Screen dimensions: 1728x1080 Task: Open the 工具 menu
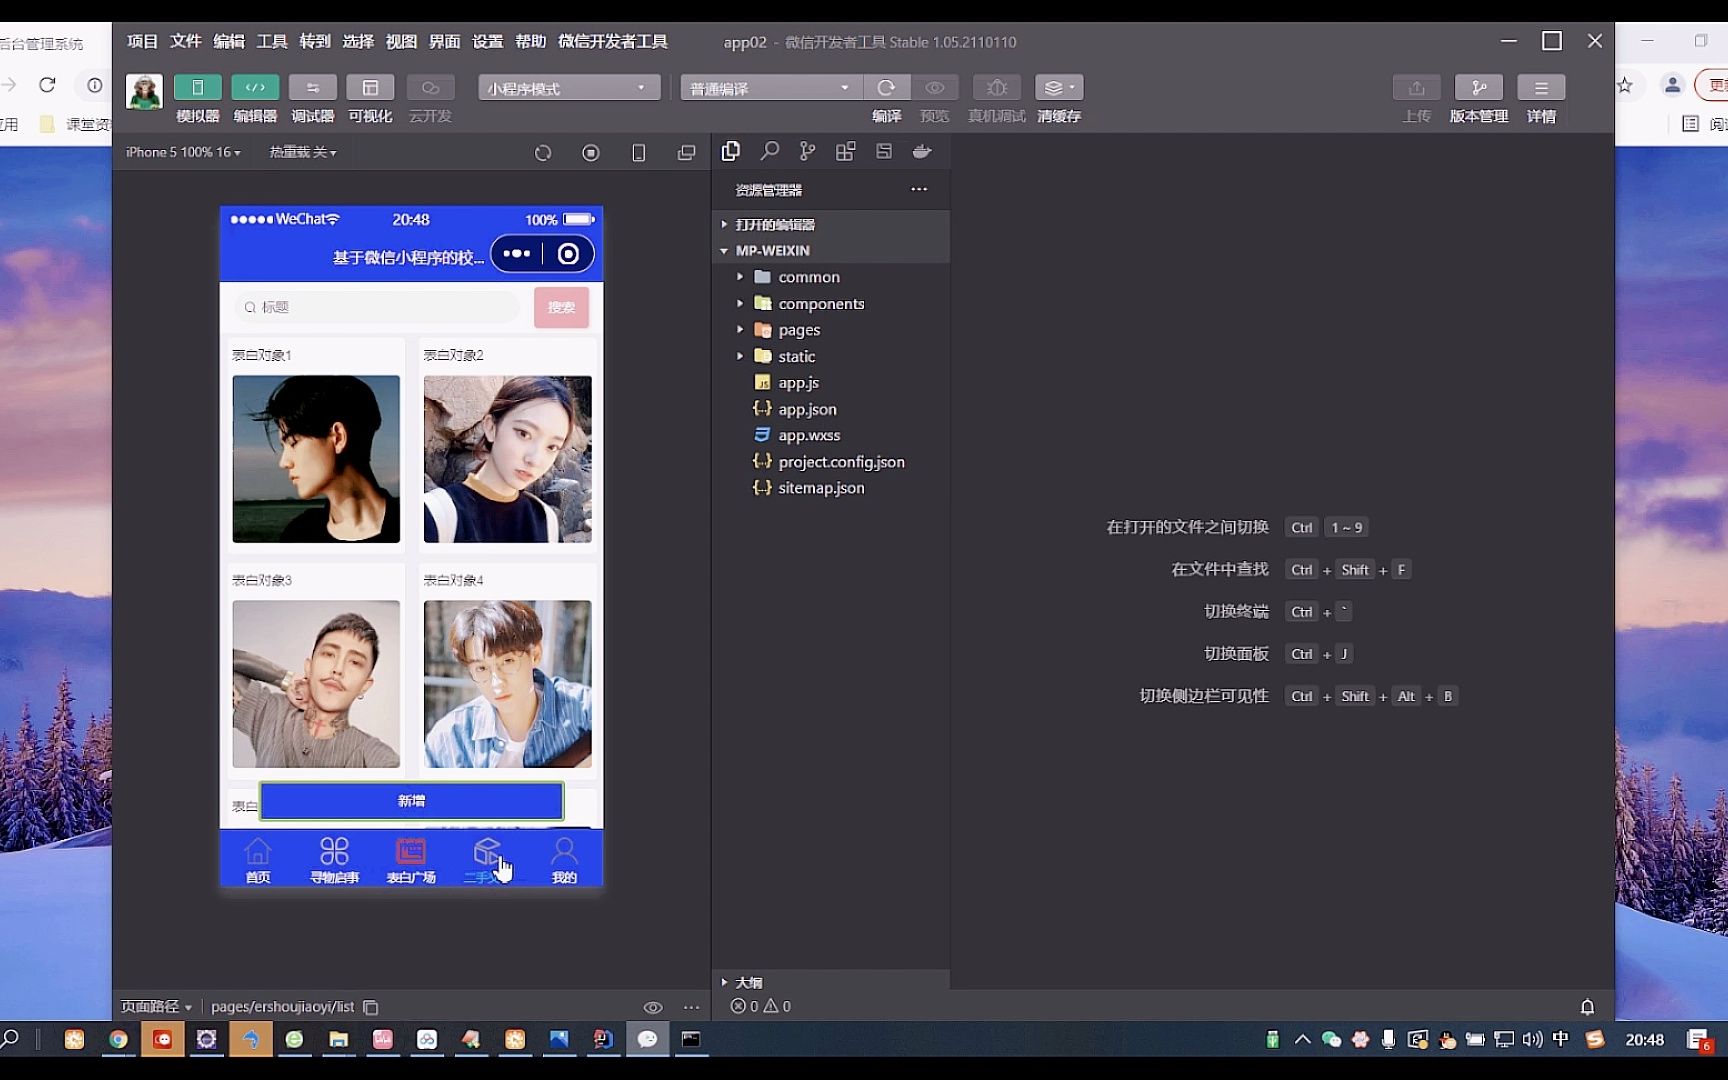tap(270, 41)
